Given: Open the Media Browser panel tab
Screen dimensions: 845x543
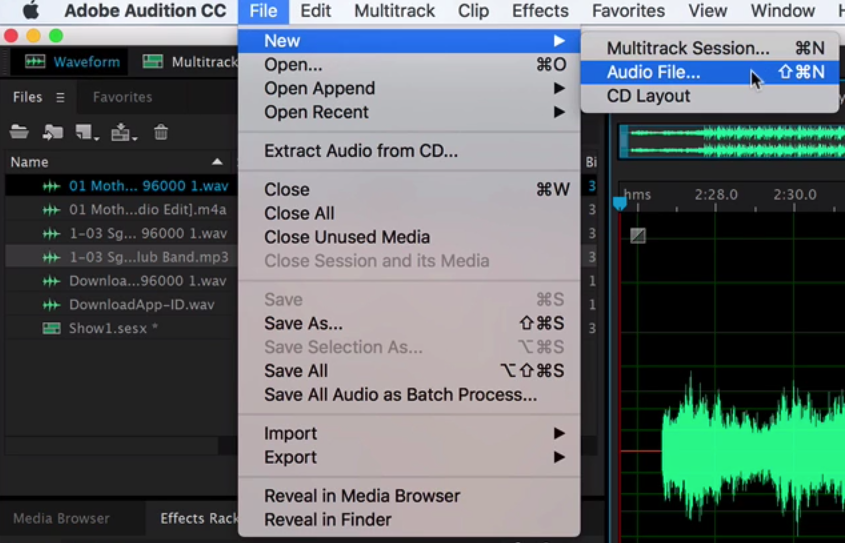Looking at the screenshot, I should 61,518.
